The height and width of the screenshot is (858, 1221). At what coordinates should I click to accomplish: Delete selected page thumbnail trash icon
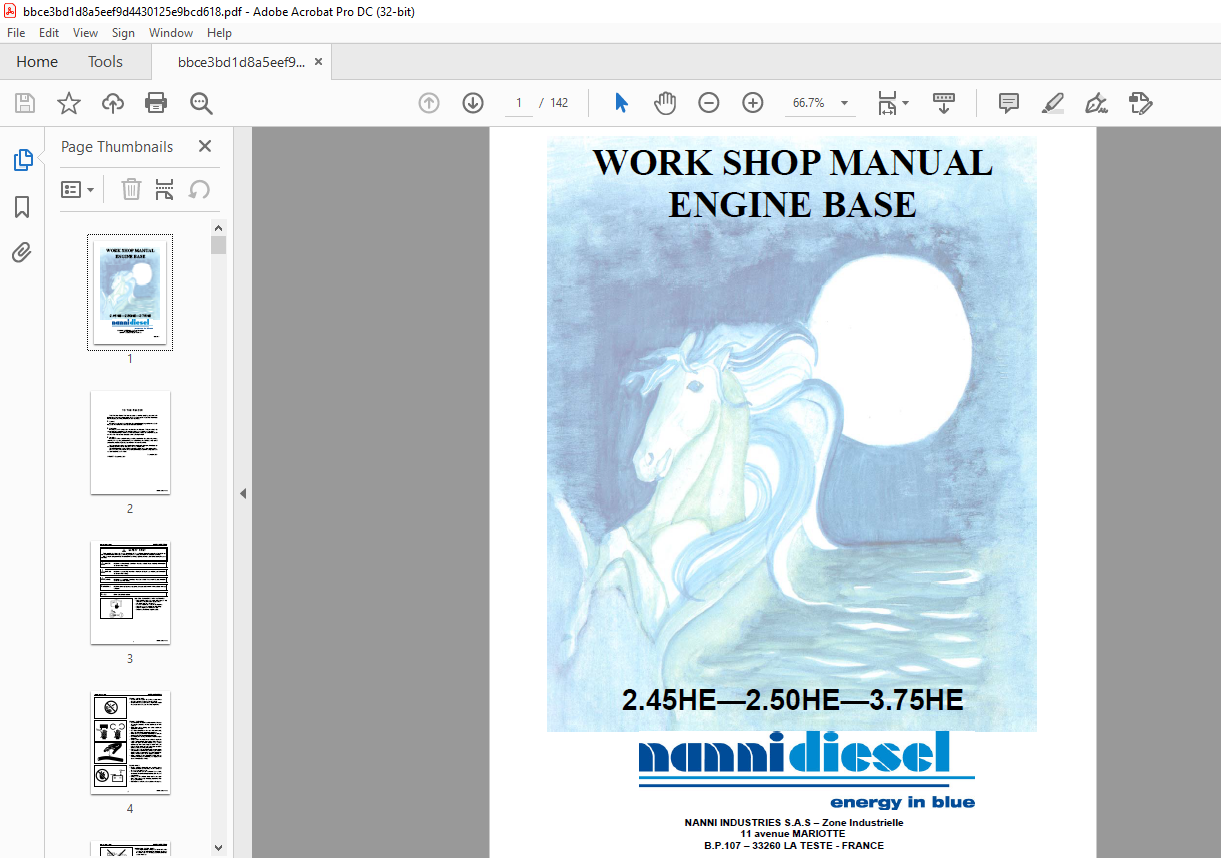click(x=131, y=189)
